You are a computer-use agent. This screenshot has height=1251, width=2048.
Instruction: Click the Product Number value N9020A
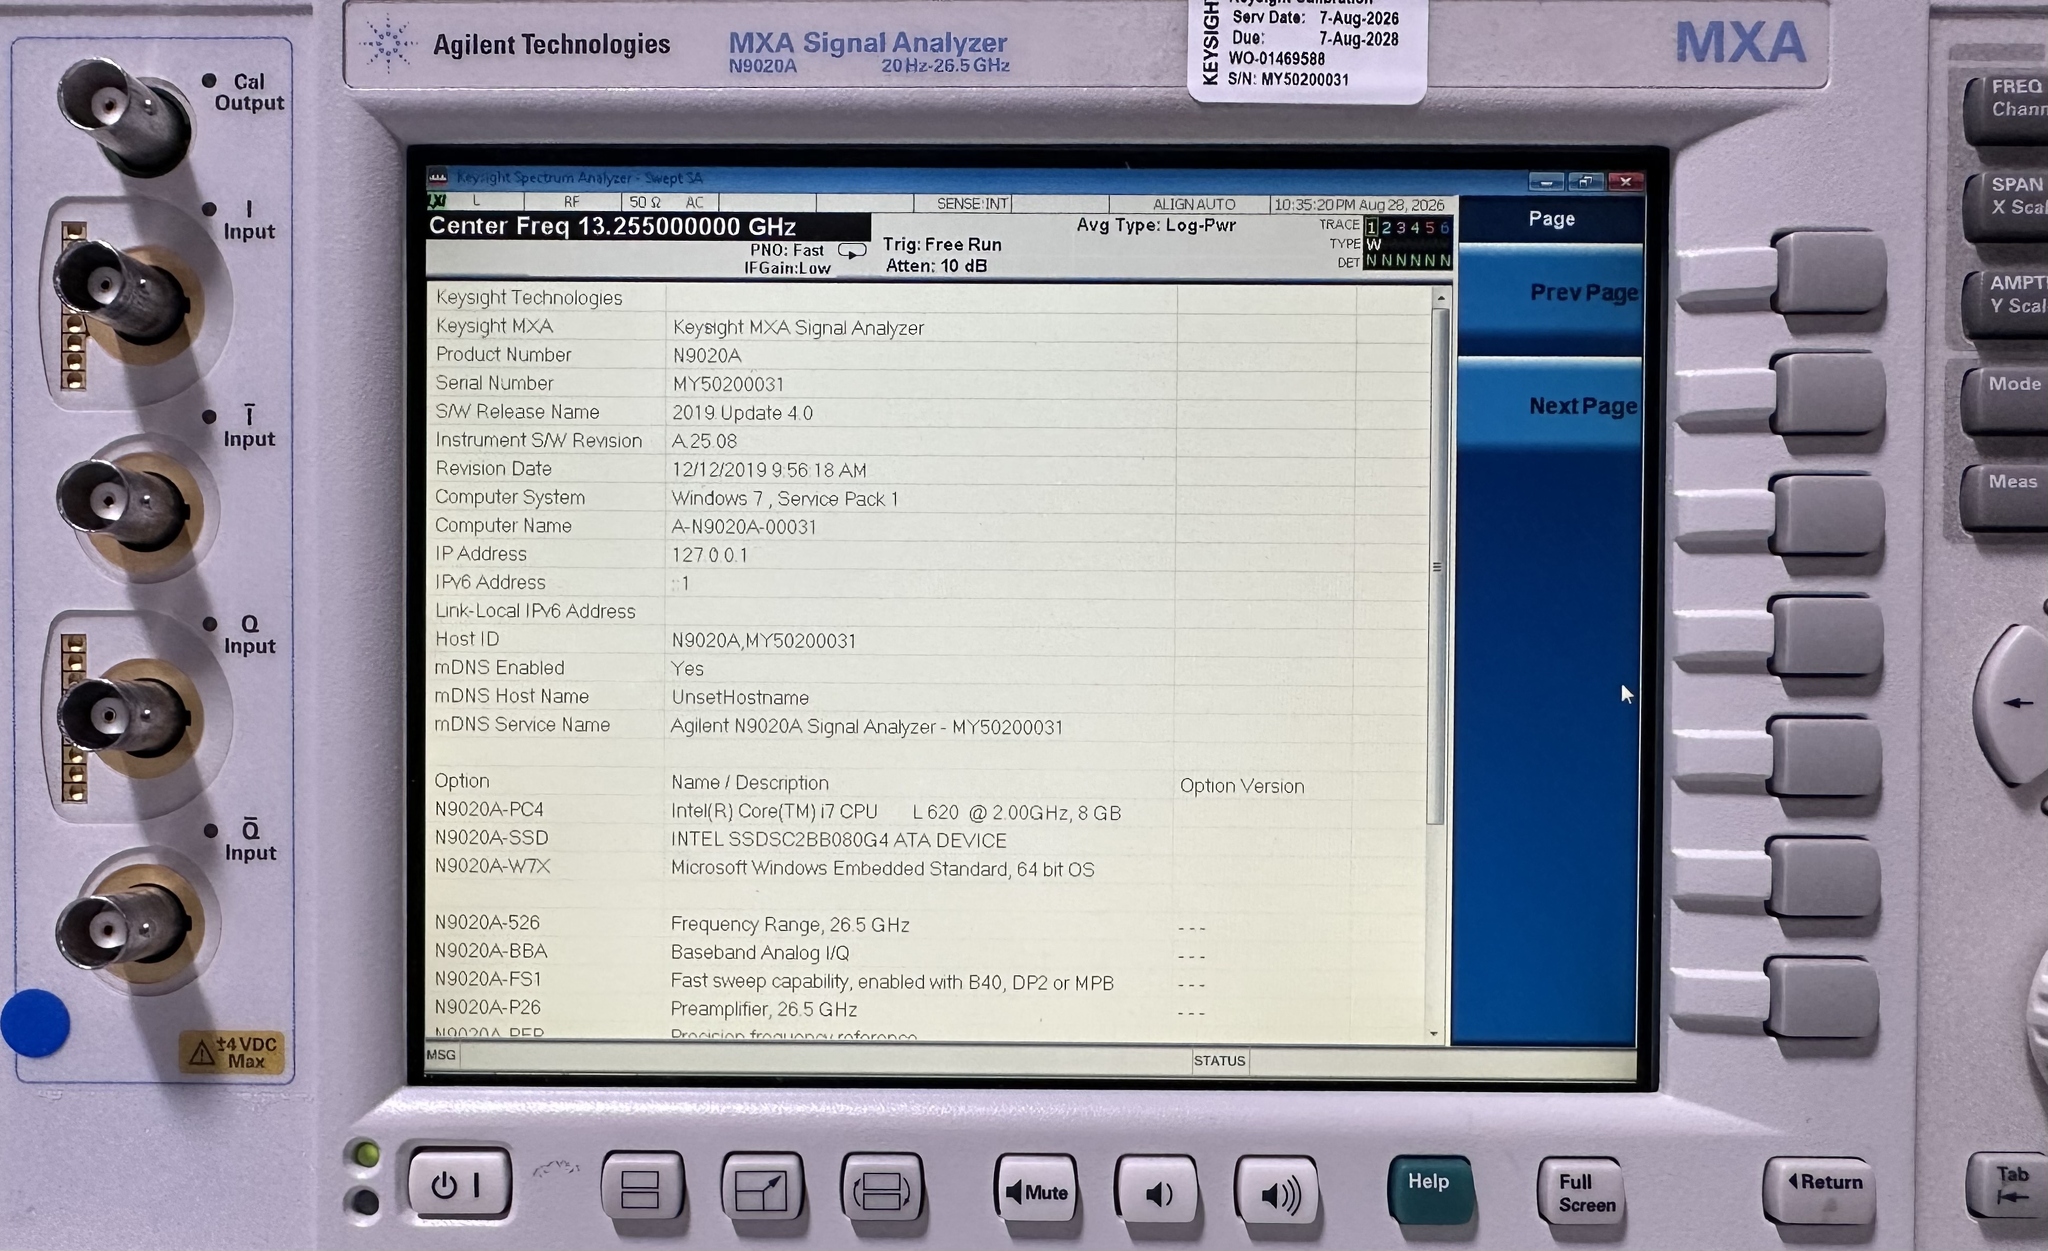[x=707, y=356]
